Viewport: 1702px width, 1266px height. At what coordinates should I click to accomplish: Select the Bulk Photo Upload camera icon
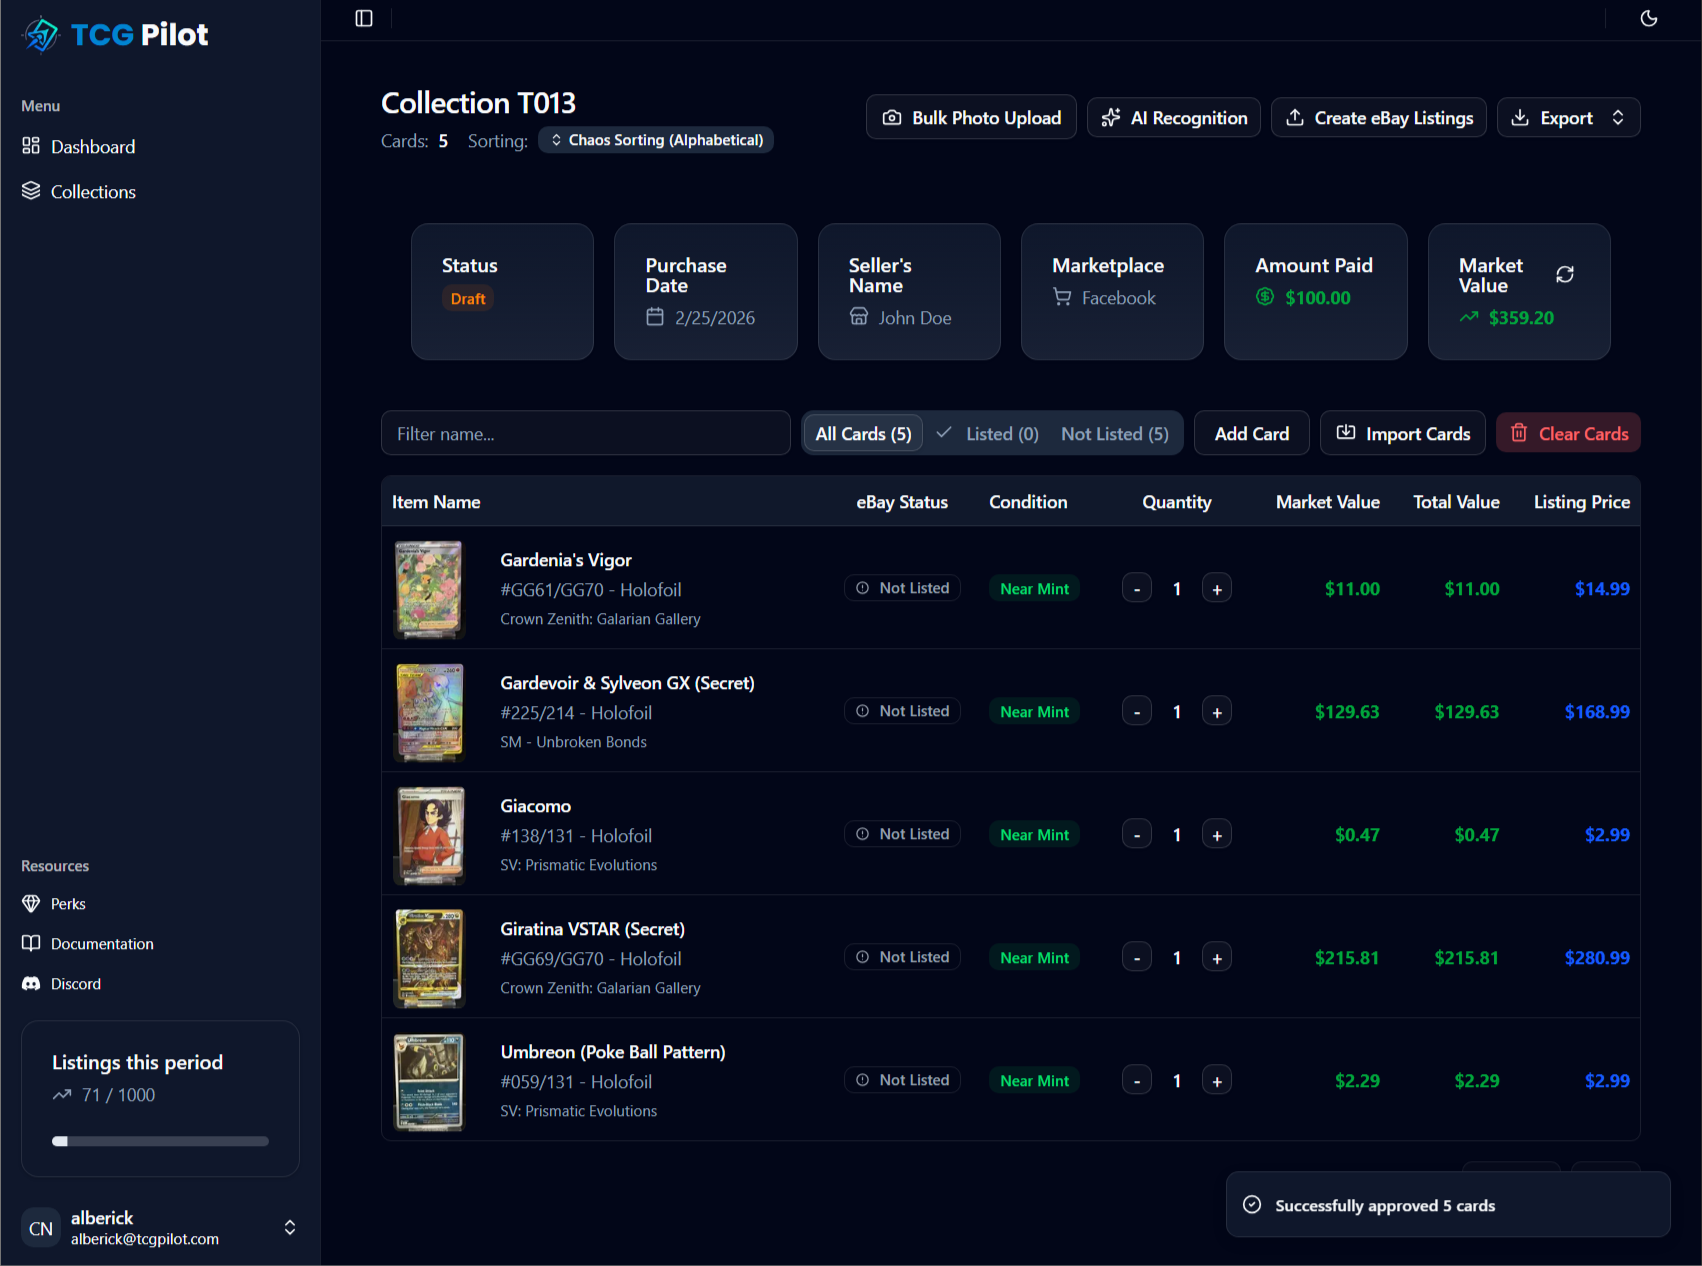(892, 117)
